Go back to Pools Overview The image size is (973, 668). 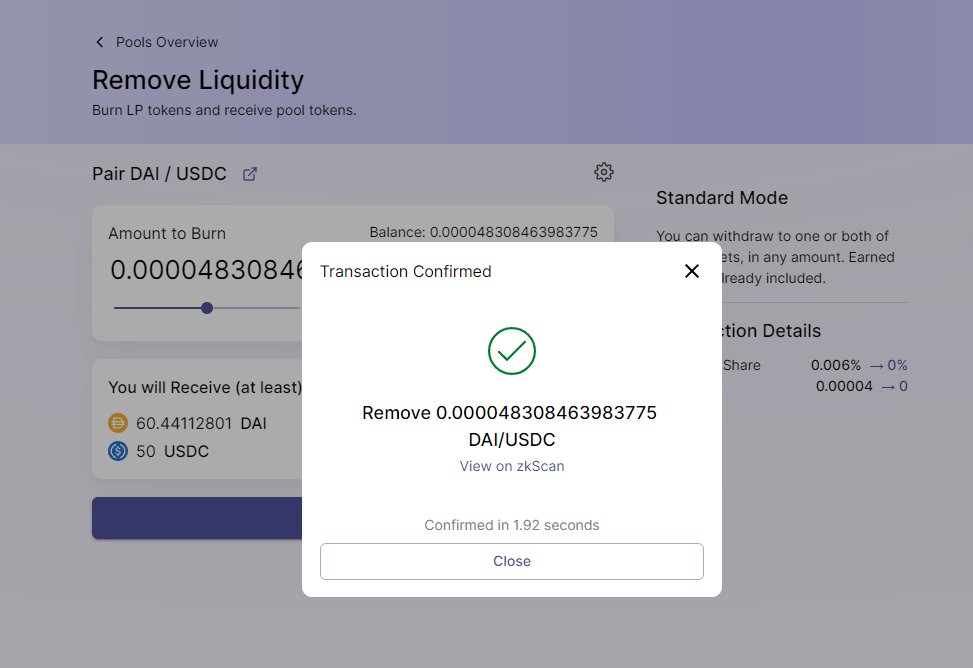click(167, 42)
